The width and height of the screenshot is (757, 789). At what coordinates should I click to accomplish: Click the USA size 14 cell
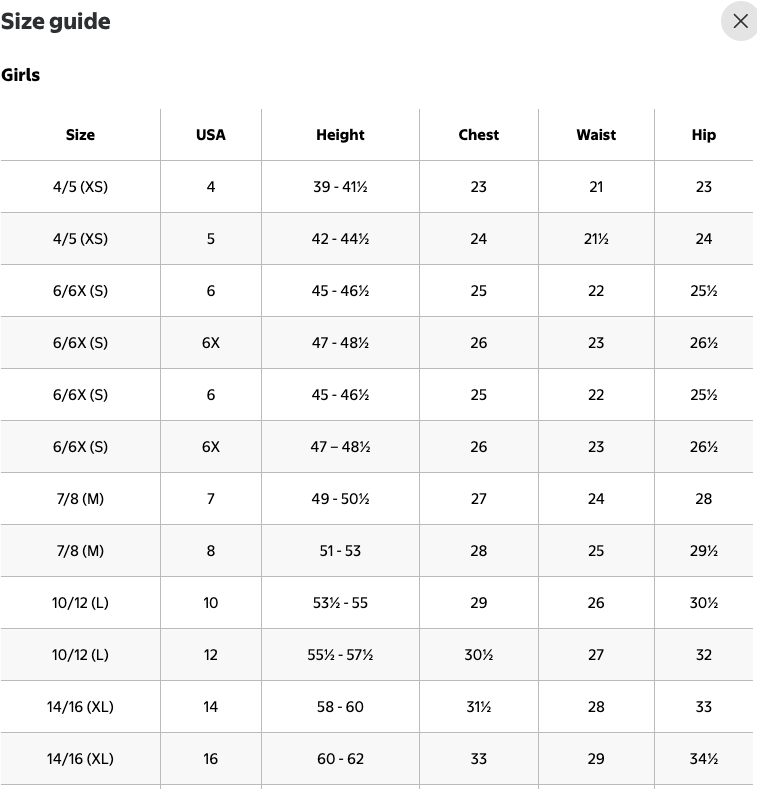[211, 707]
